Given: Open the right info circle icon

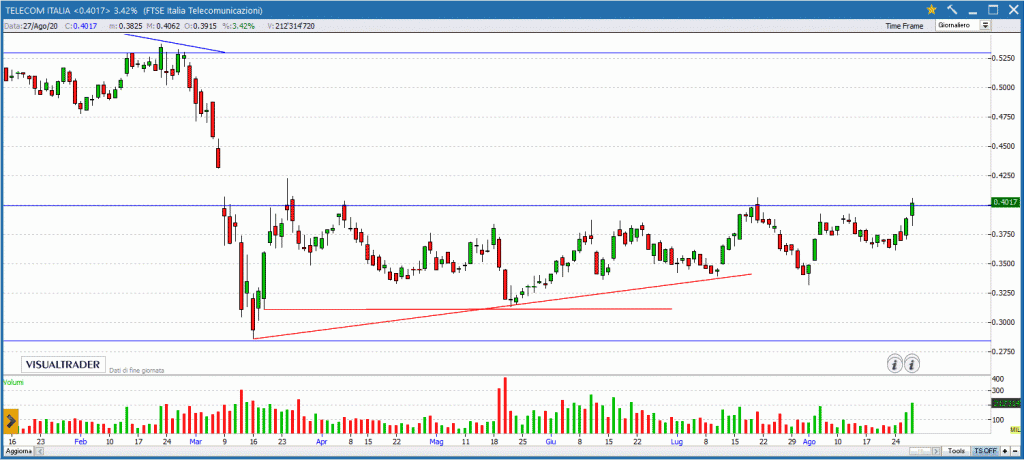Looking at the screenshot, I should coord(912,363).
